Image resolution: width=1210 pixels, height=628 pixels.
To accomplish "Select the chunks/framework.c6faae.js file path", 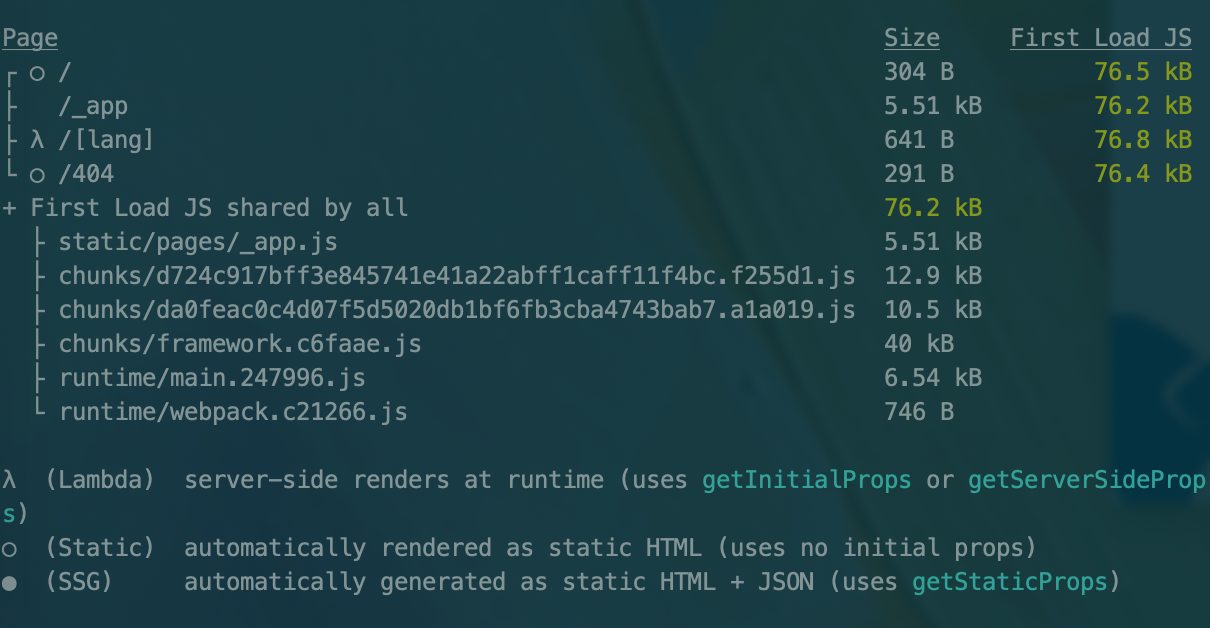I will pyautogui.click(x=240, y=344).
